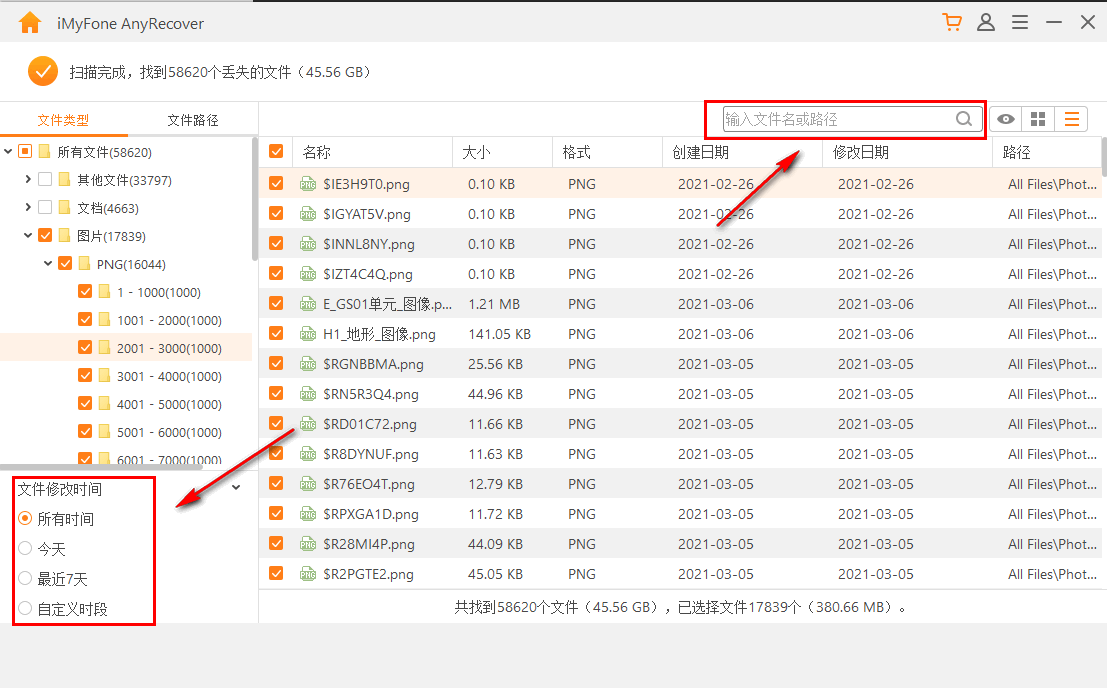The image size is (1107, 688).
Task: Open the hamburger menu icon
Action: tap(1019, 23)
